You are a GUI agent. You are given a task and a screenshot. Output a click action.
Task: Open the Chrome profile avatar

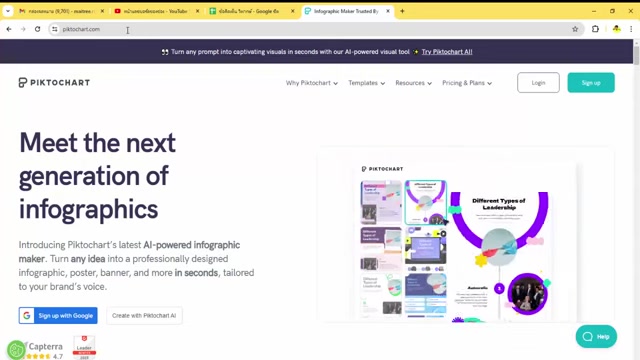pyautogui.click(x=617, y=29)
